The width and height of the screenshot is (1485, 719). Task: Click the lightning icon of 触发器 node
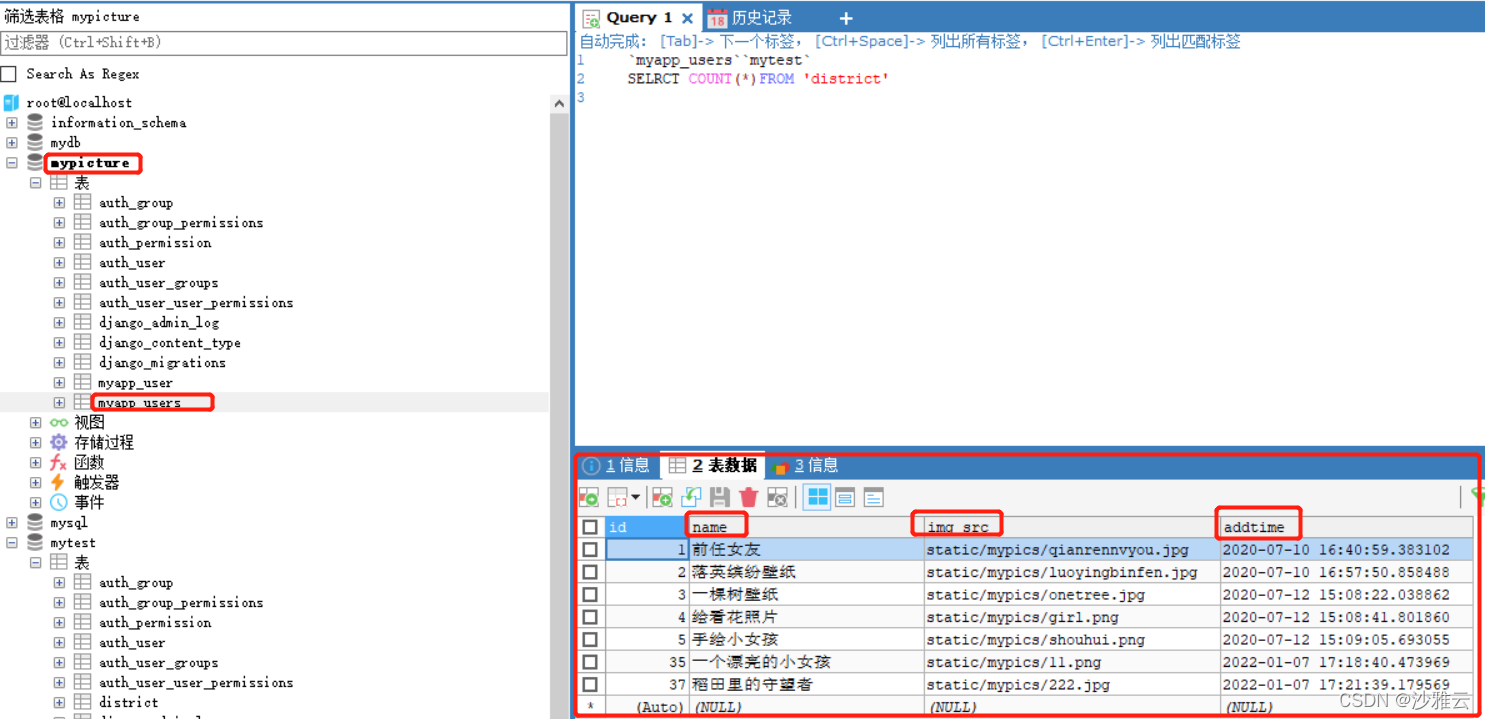click(59, 482)
